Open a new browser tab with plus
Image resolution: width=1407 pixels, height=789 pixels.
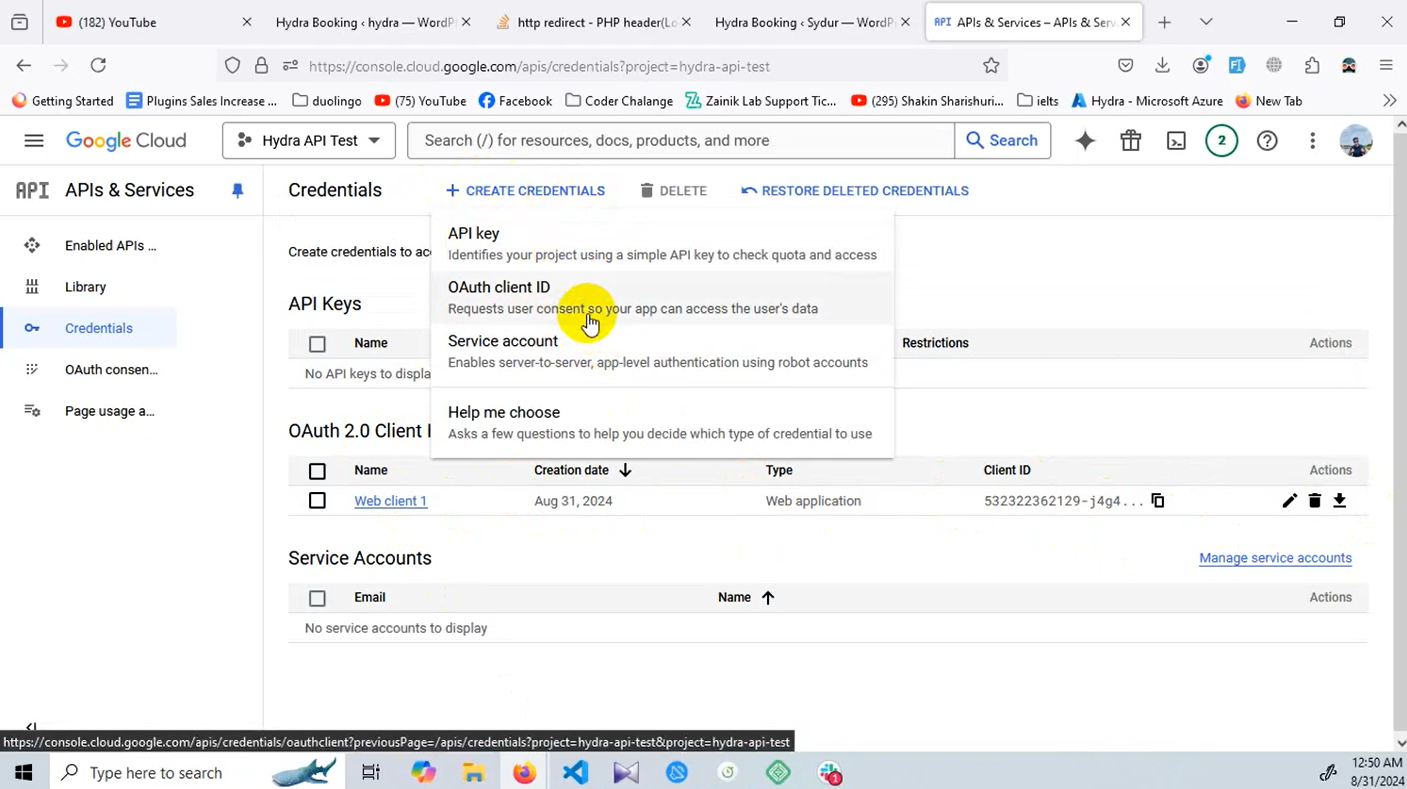[1164, 22]
